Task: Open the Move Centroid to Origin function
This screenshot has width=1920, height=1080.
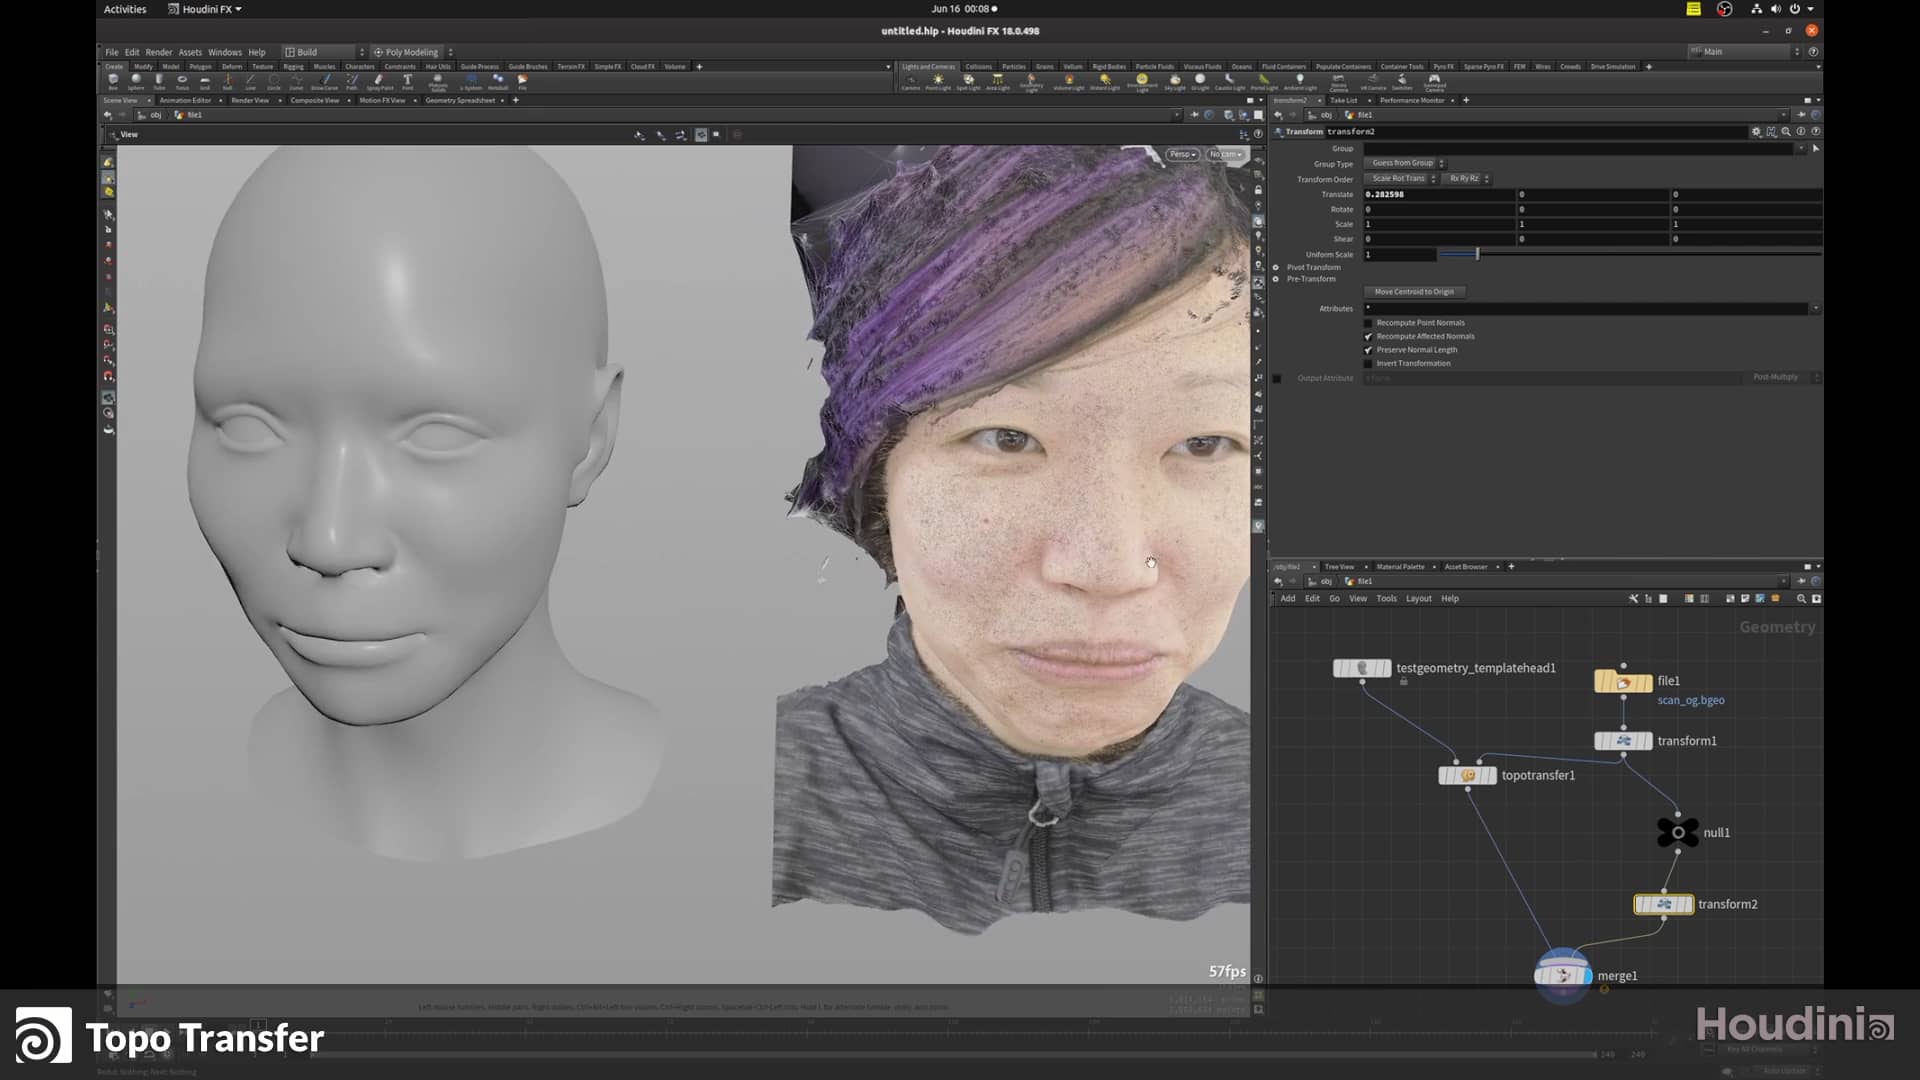Action: click(x=1414, y=291)
